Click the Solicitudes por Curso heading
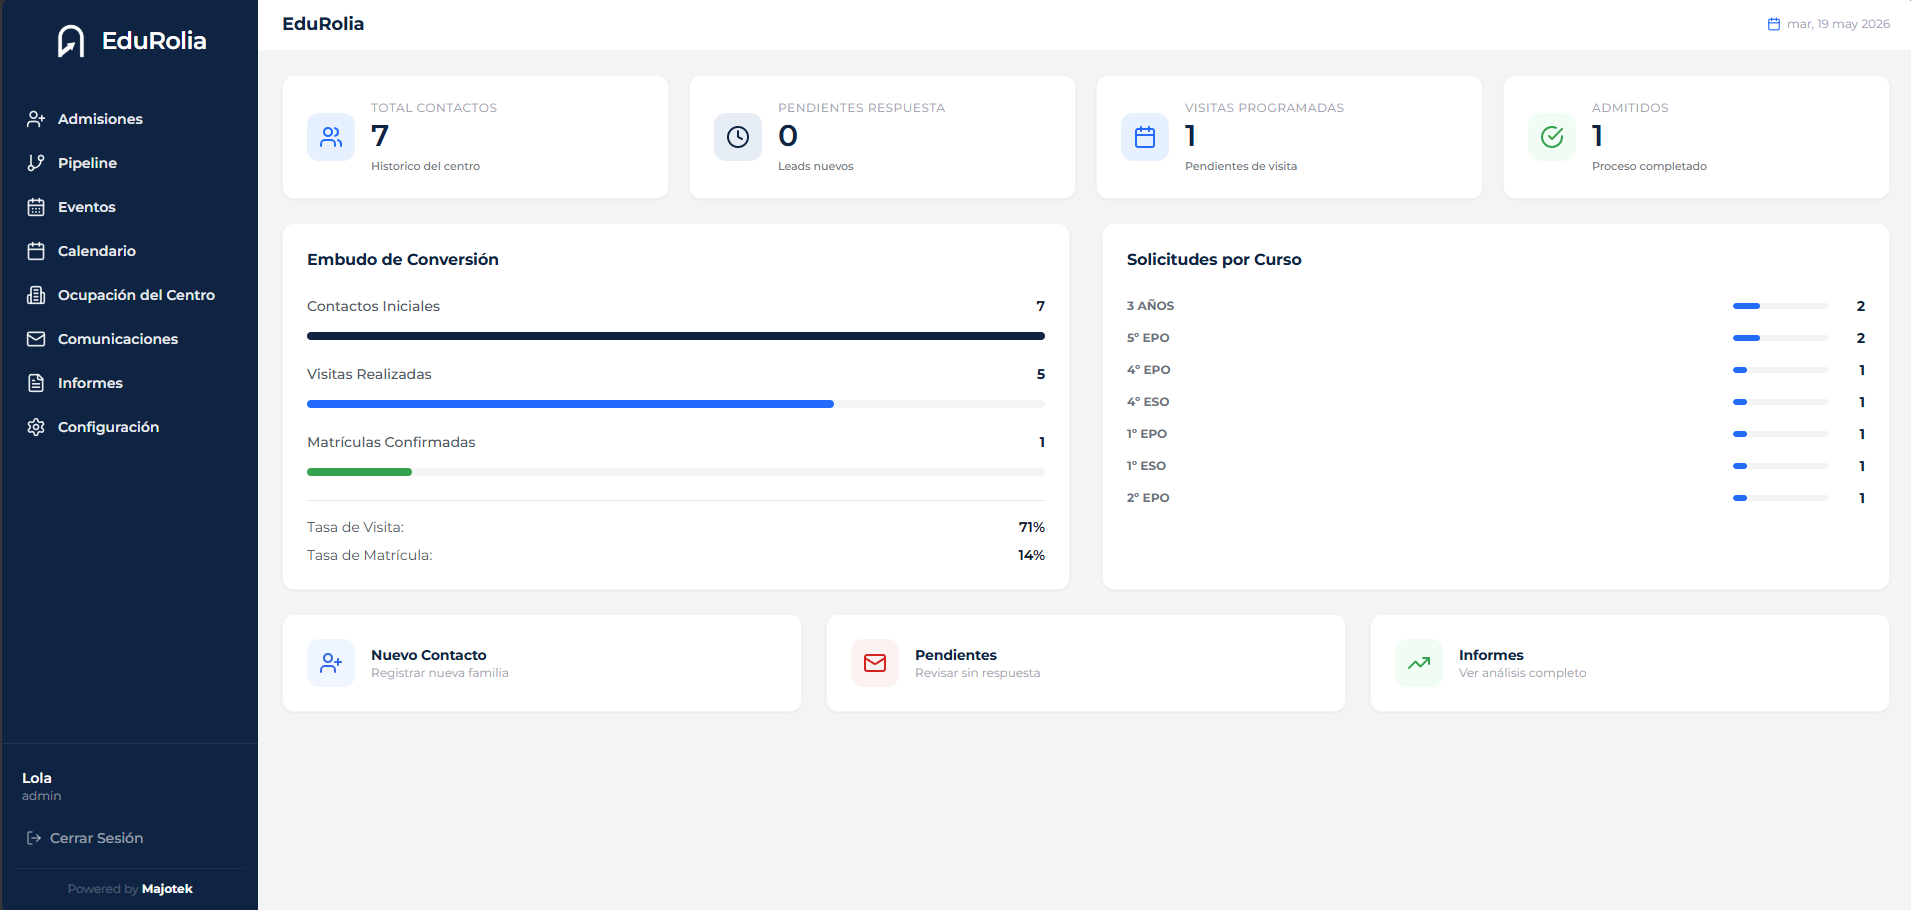Viewport: 1911px width, 910px height. click(x=1214, y=259)
